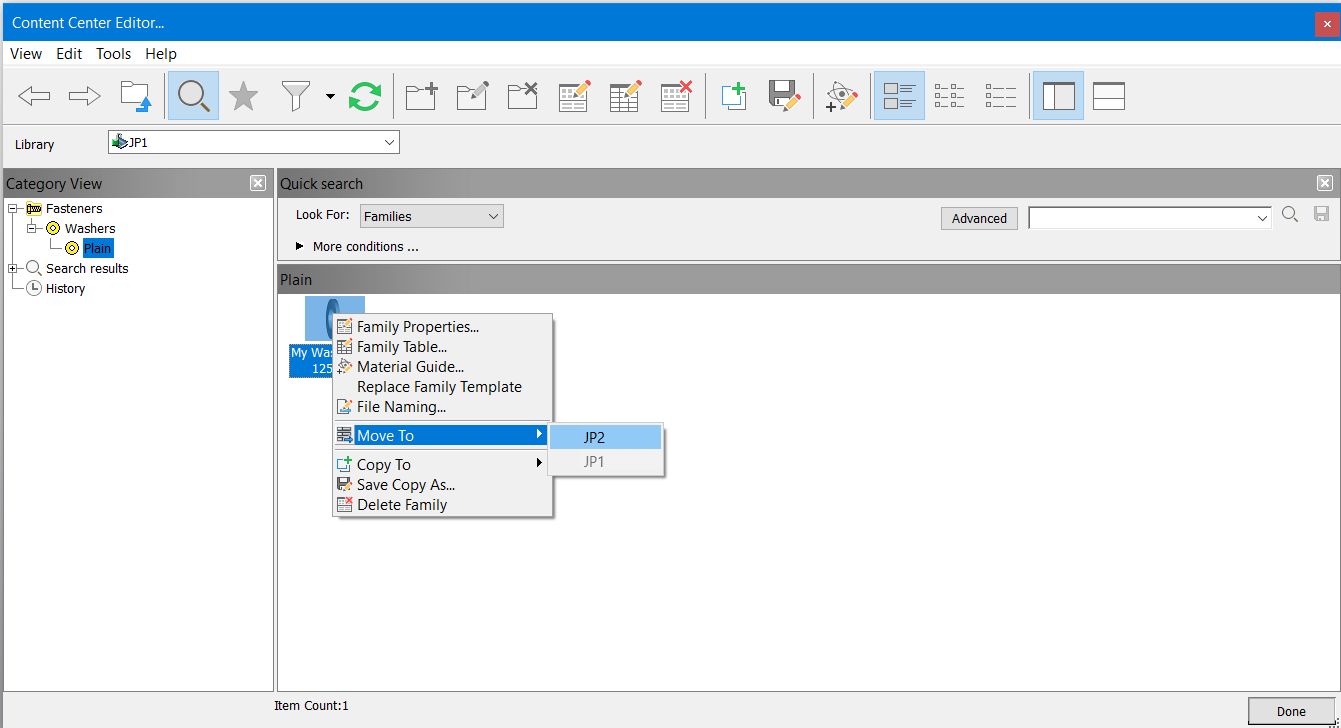
Task: Select the rename category folder-pencil icon
Action: click(x=471, y=95)
